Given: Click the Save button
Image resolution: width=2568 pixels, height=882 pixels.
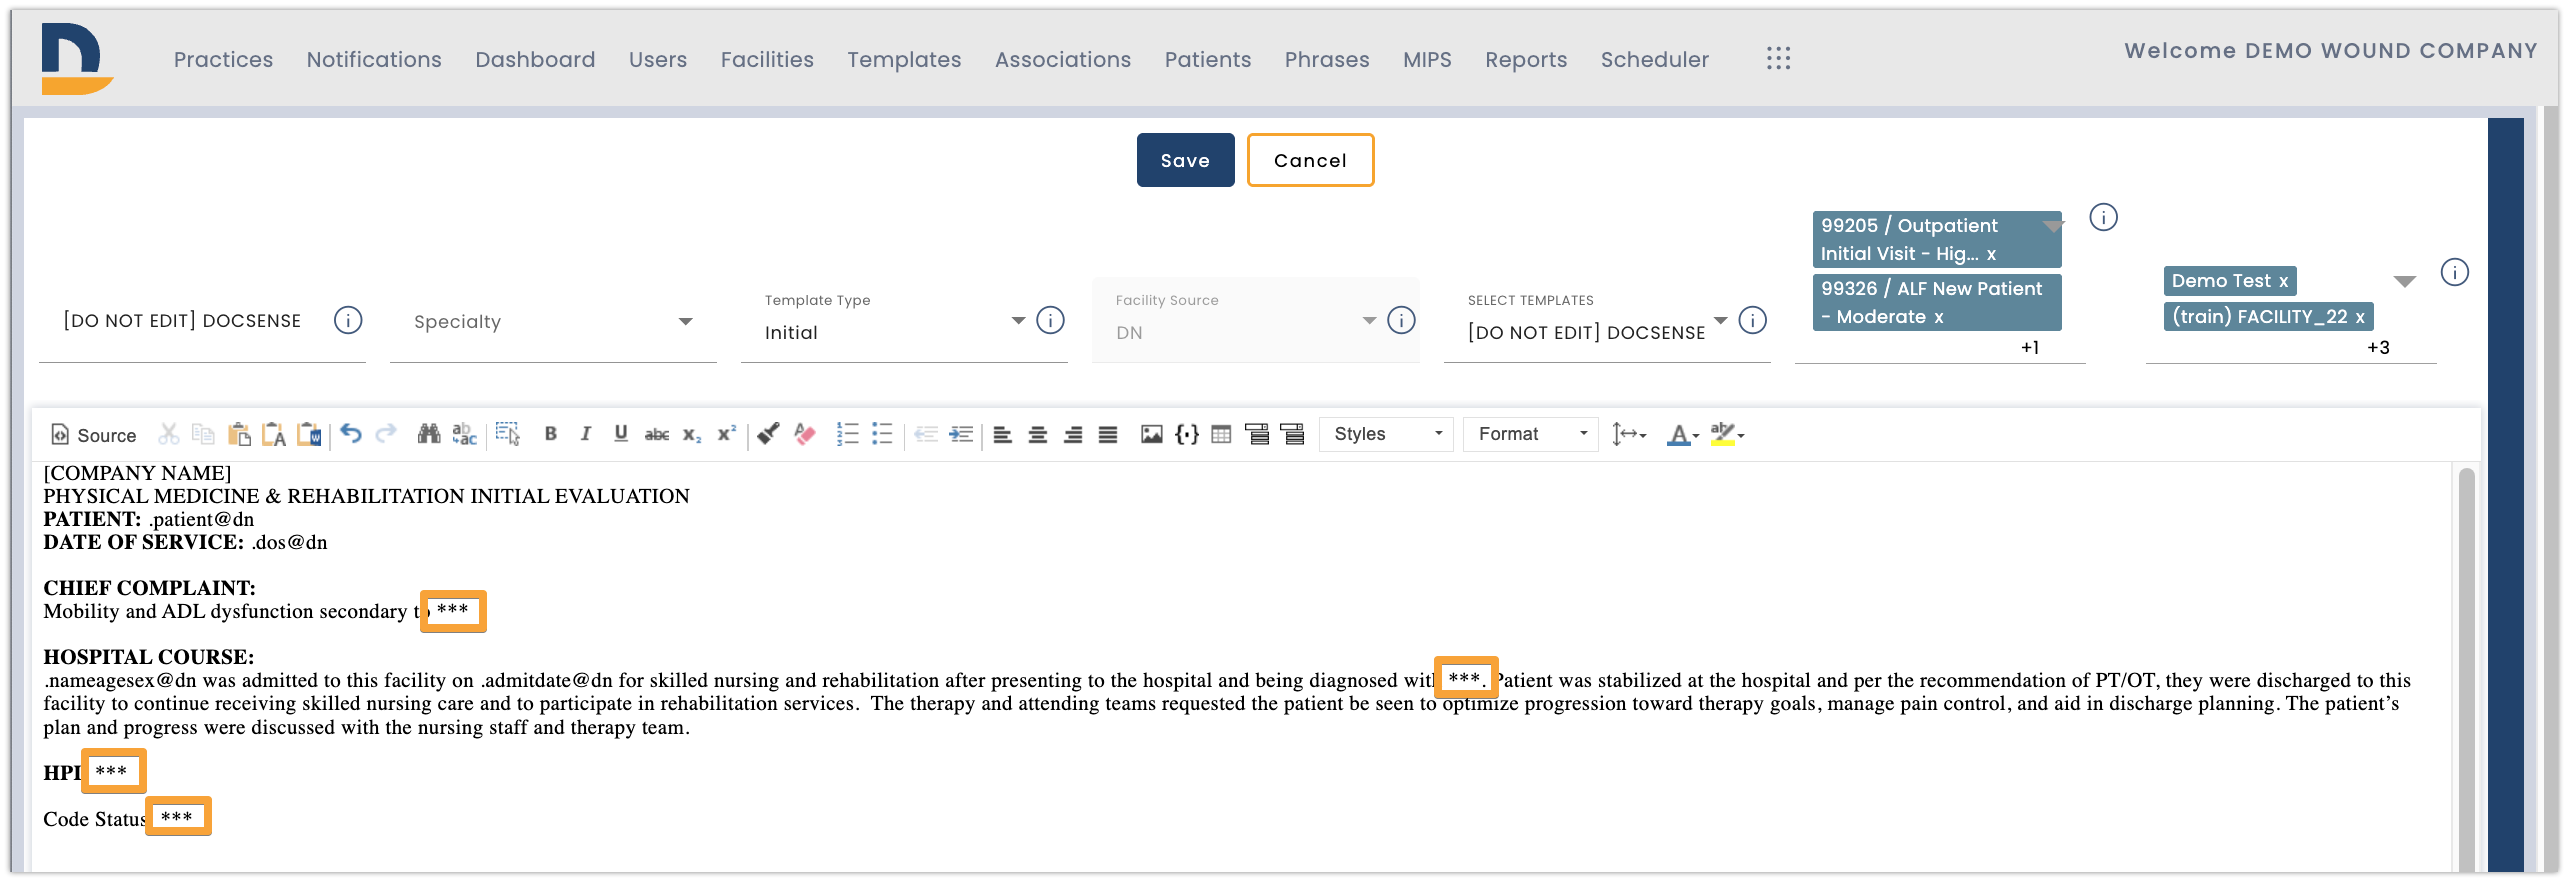Looking at the screenshot, I should click(x=1185, y=160).
